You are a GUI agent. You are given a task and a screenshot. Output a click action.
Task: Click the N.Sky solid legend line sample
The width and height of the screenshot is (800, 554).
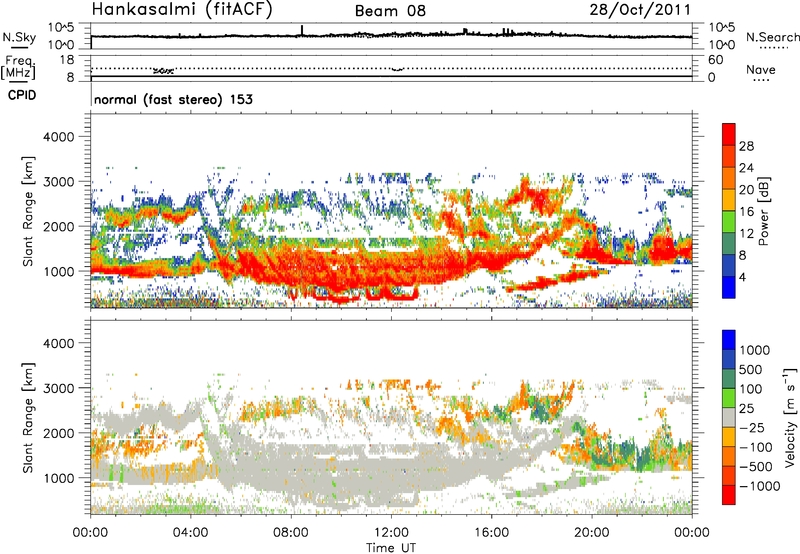pos(19,47)
